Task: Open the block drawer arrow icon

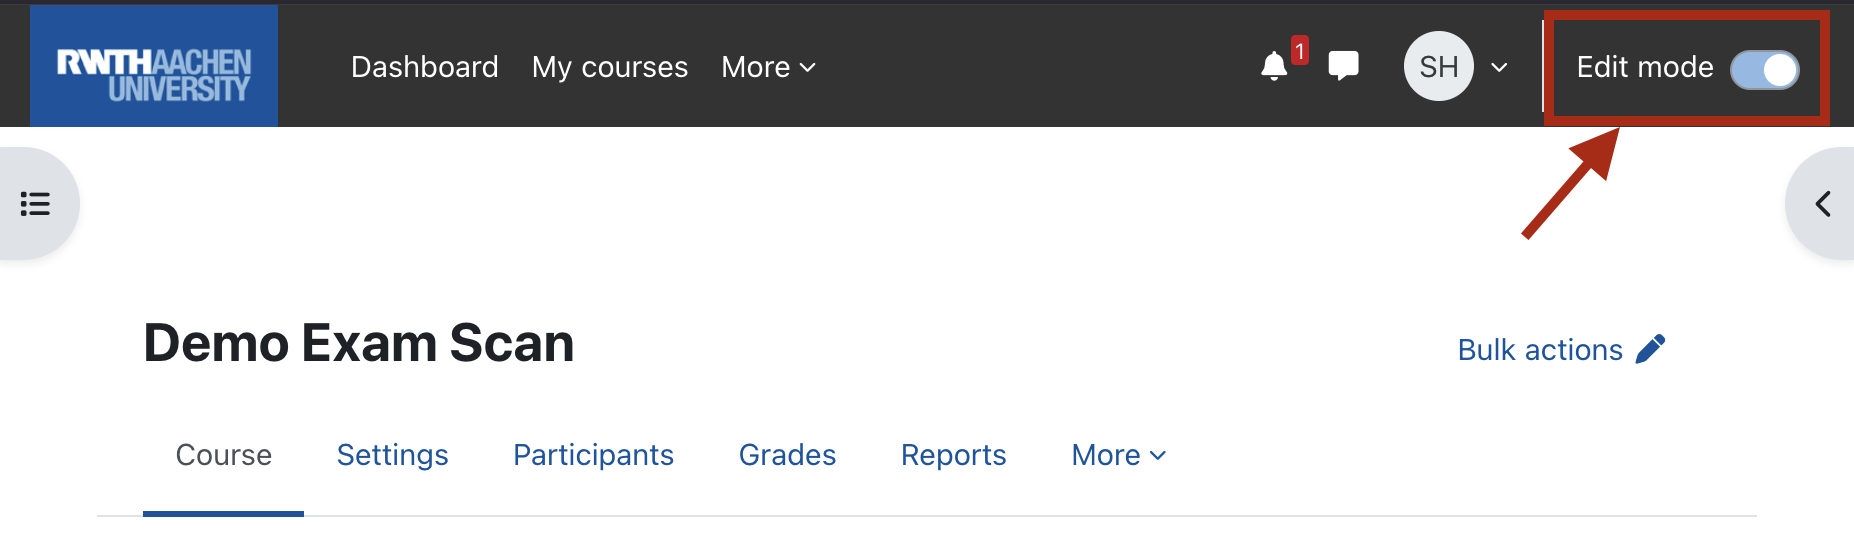Action: click(x=1822, y=204)
